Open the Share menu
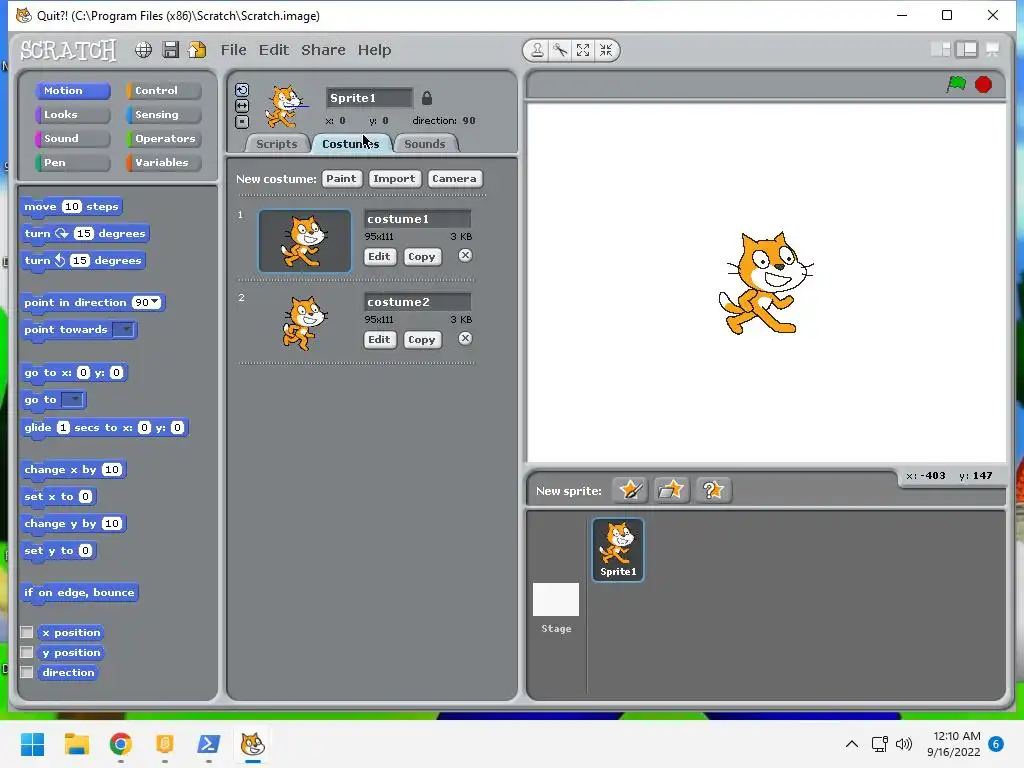Viewport: 1024px width, 768px height. click(x=323, y=50)
